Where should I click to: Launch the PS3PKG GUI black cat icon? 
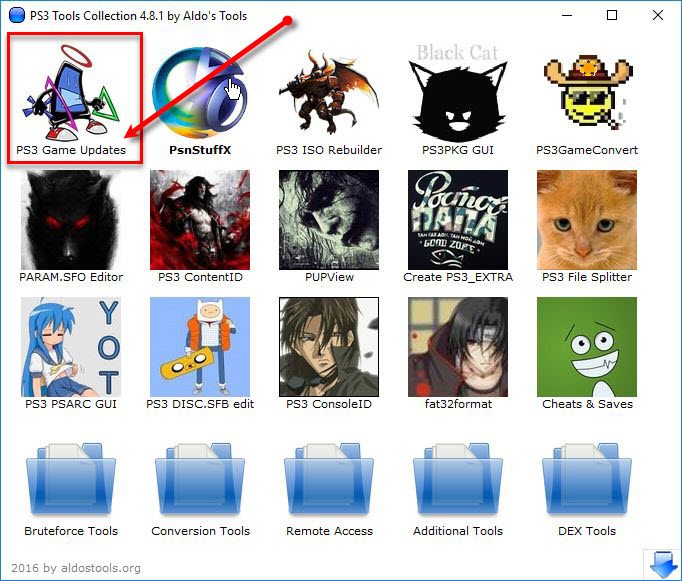[x=458, y=92]
